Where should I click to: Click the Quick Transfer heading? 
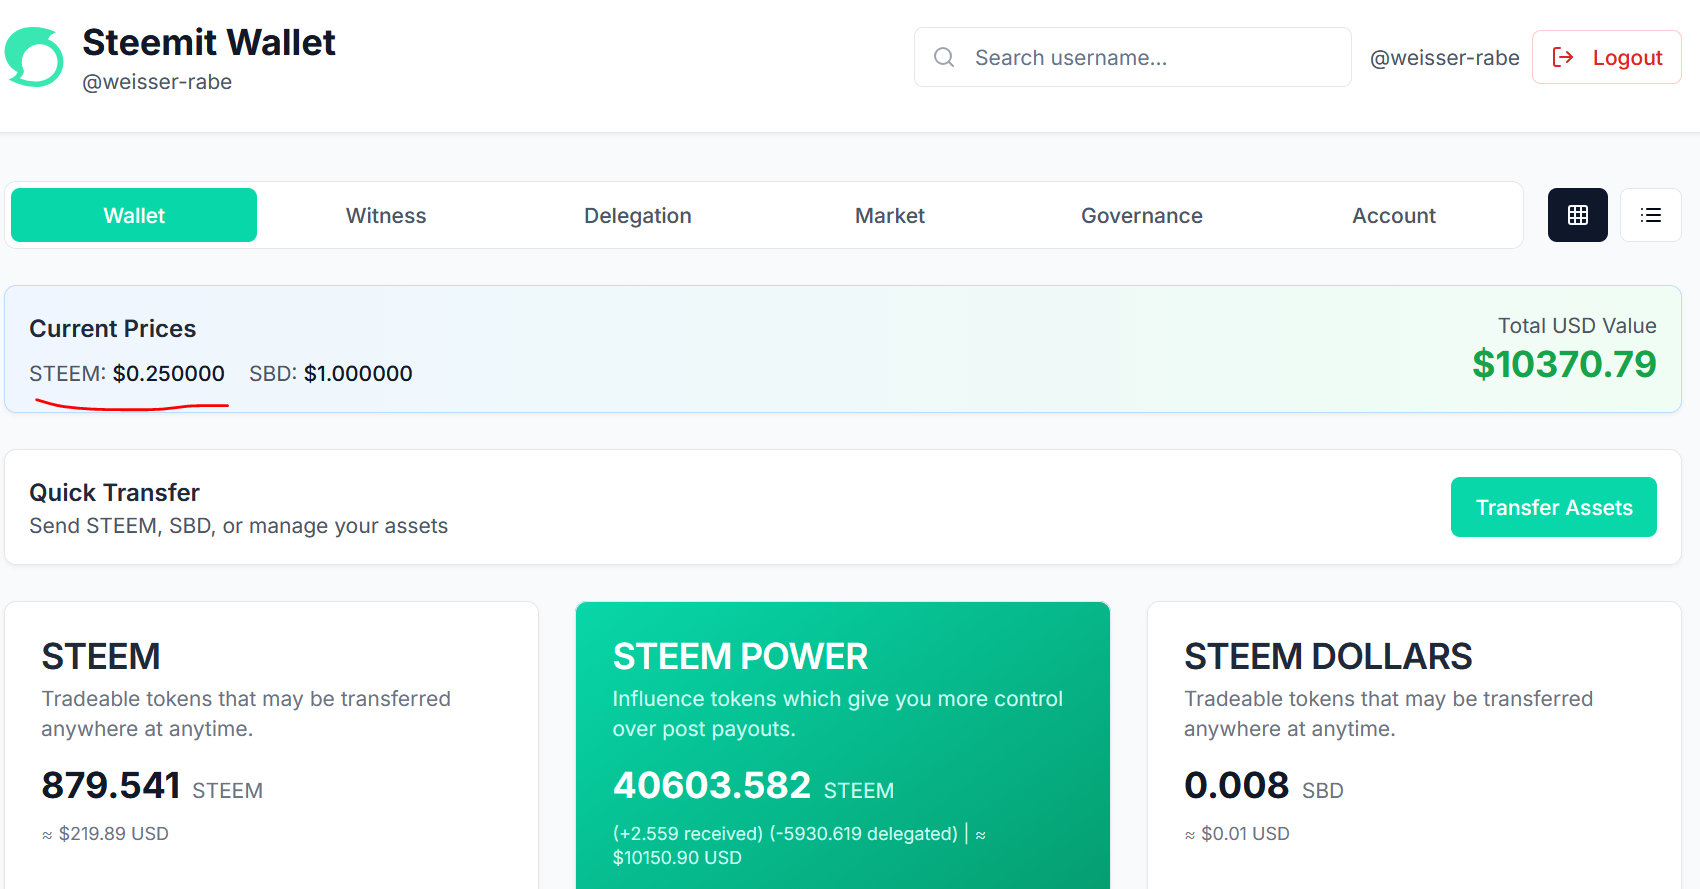pos(115,492)
